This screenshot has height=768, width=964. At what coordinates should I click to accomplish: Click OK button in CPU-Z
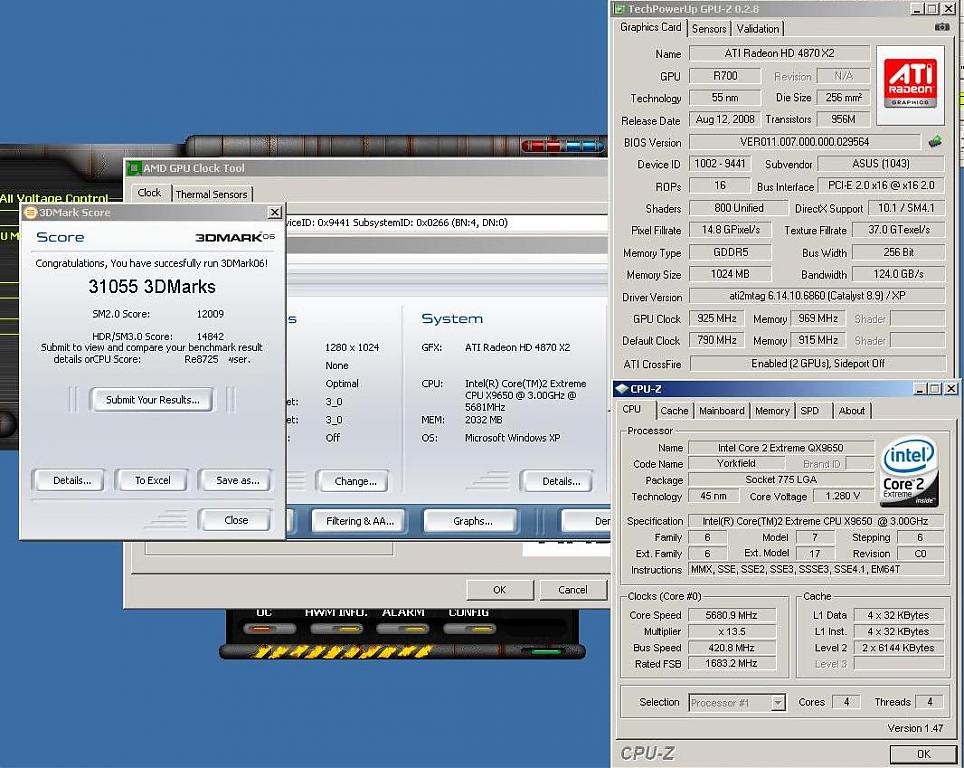click(x=923, y=754)
